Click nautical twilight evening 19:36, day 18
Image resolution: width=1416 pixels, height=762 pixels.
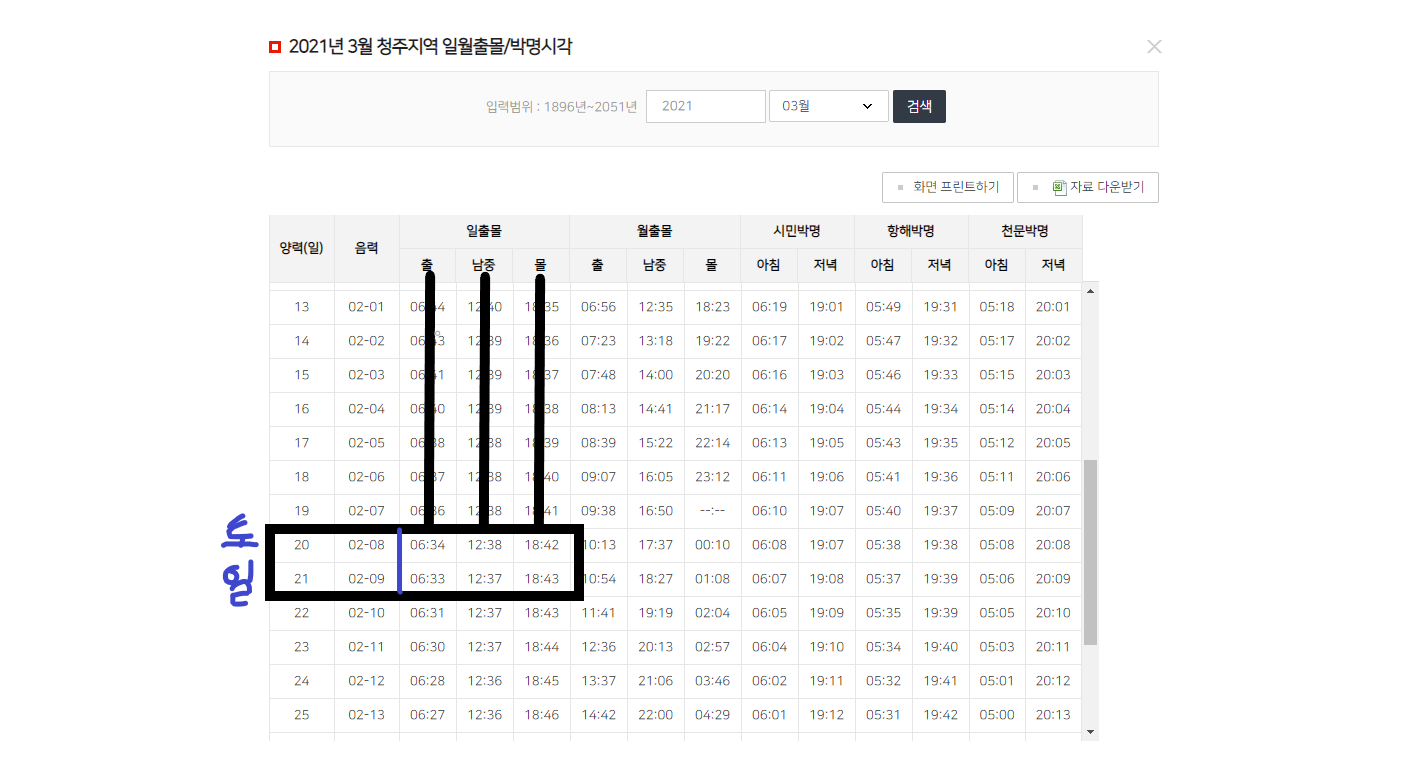[x=940, y=477]
